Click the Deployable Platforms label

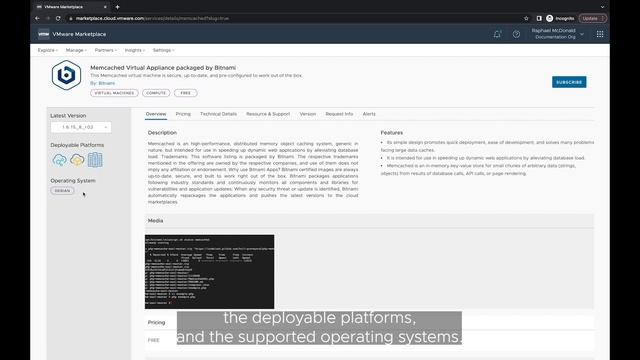click(x=77, y=145)
